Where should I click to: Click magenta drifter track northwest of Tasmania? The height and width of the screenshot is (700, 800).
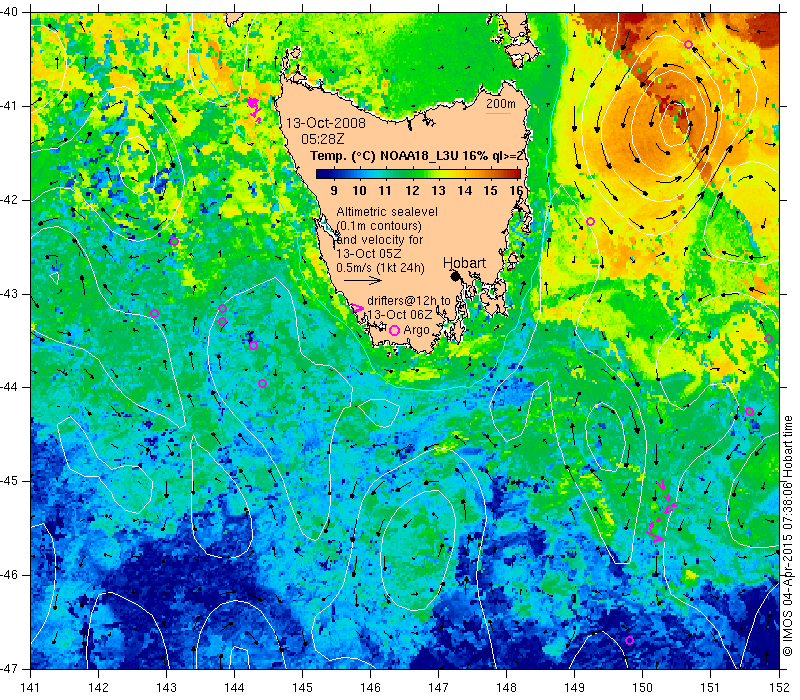click(x=254, y=109)
